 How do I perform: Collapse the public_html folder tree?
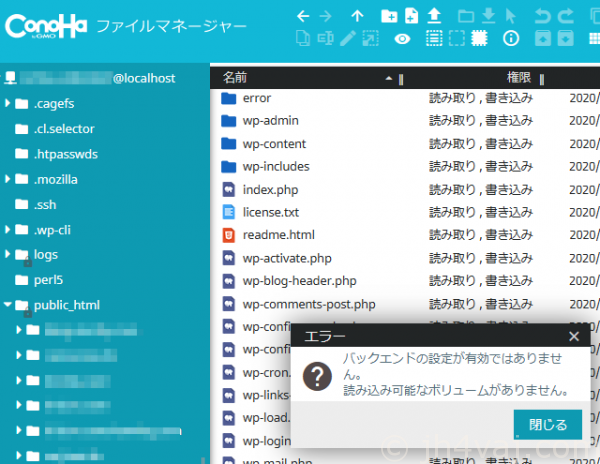(8, 306)
